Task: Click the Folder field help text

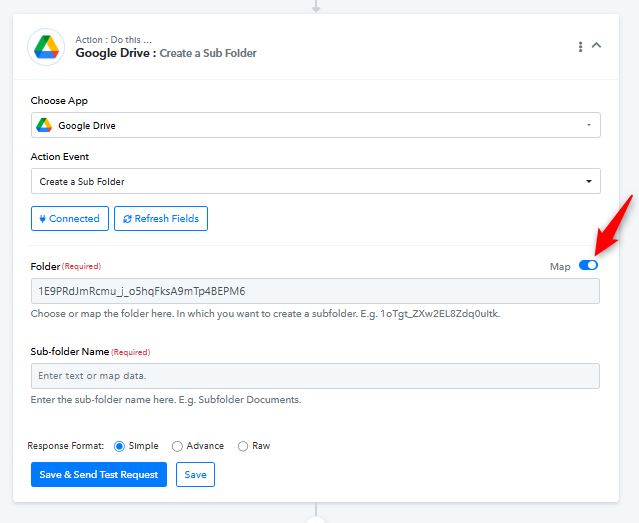Action: [265, 314]
